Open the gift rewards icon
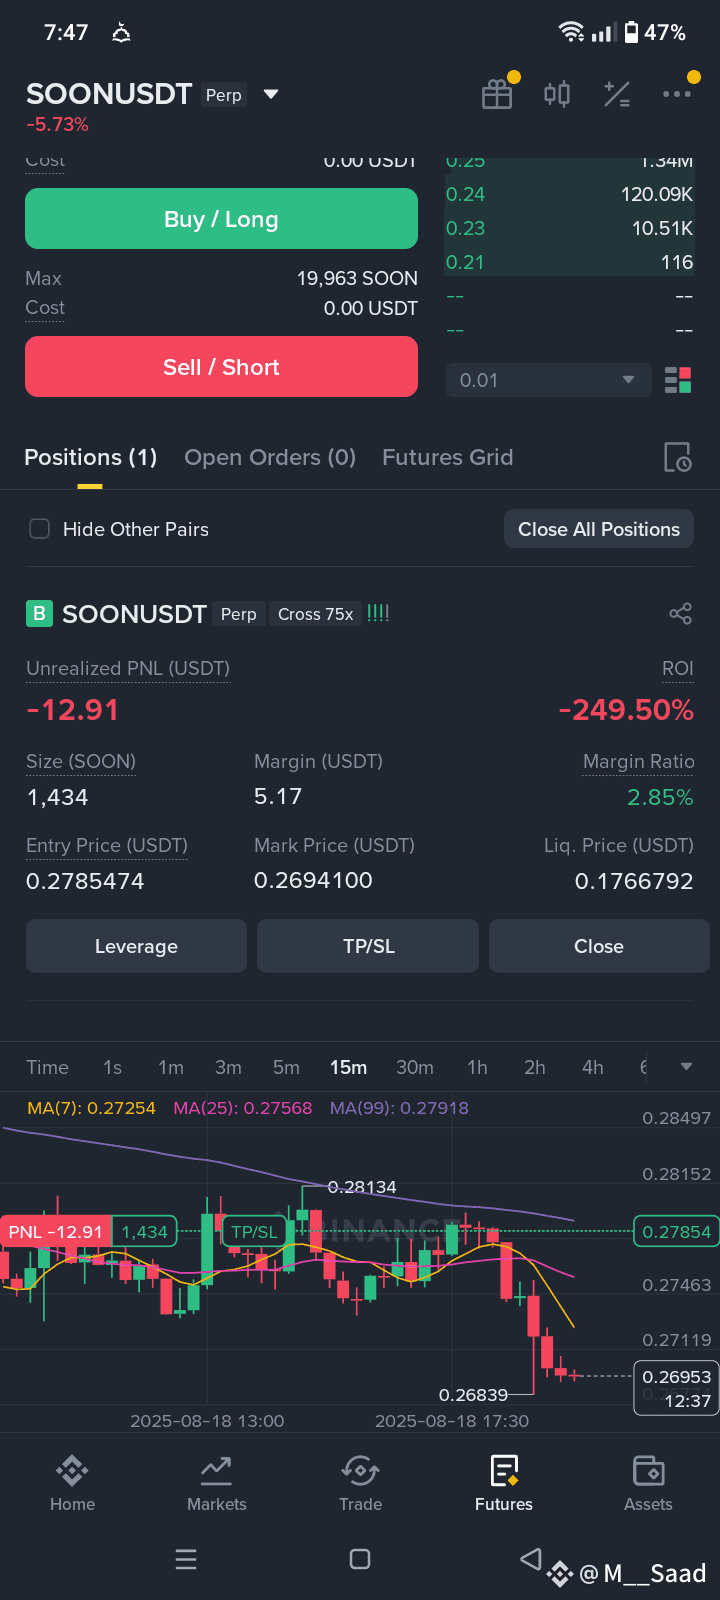This screenshot has height=1600, width=720. pyautogui.click(x=497, y=94)
